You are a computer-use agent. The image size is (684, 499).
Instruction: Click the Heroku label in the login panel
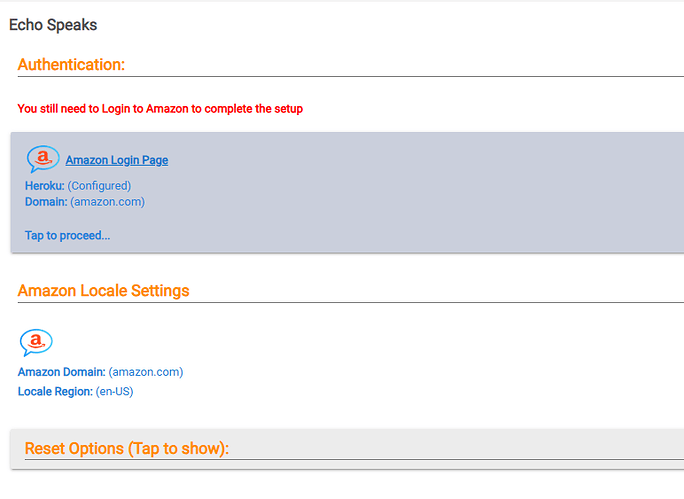click(44, 186)
